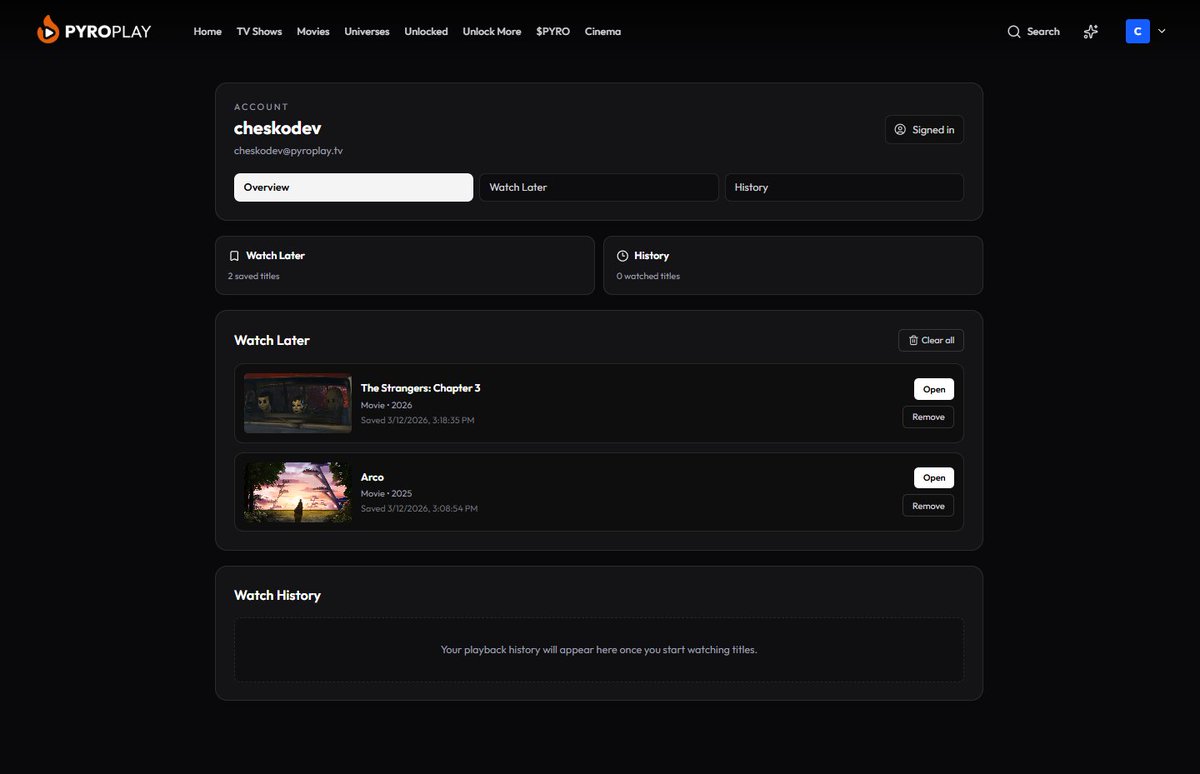The width and height of the screenshot is (1200, 774).
Task: Click the clock icon next to History
Action: [622, 255]
